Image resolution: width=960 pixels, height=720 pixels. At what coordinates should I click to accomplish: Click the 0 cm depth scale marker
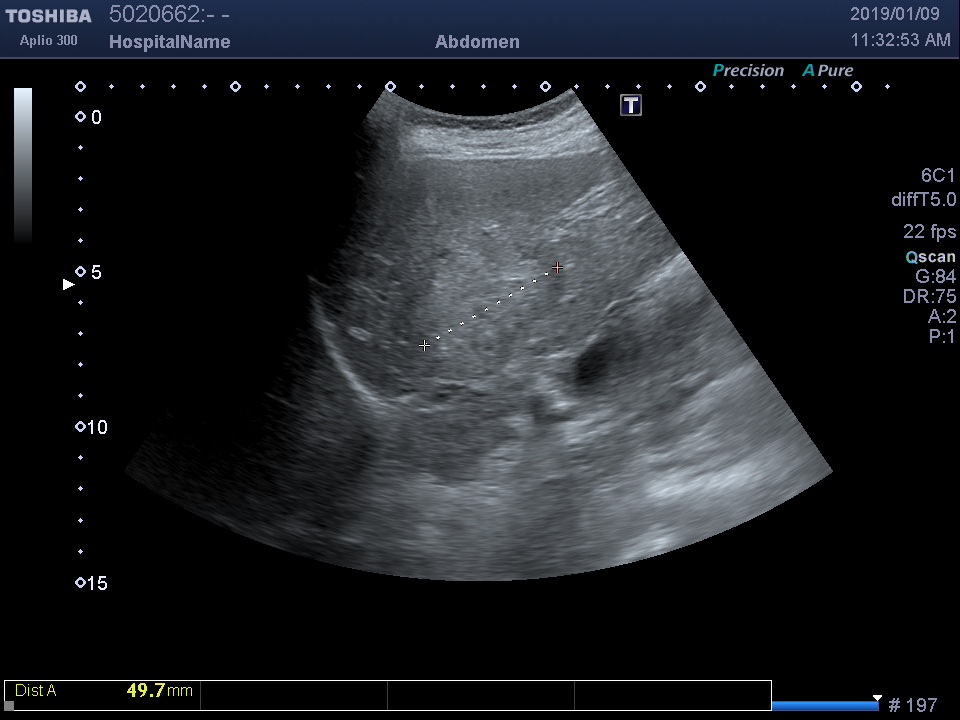pyautogui.click(x=81, y=117)
